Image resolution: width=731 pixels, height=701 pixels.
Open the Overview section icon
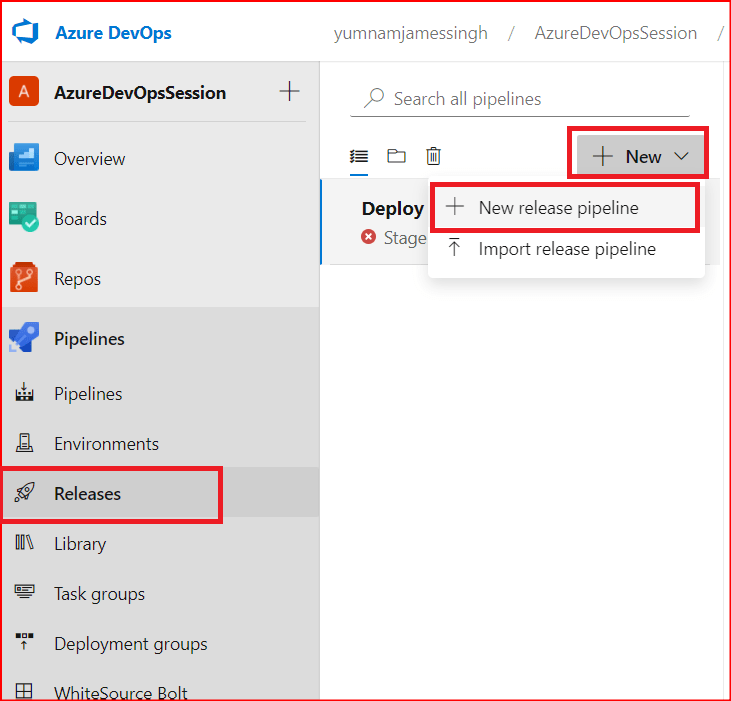click(24, 159)
